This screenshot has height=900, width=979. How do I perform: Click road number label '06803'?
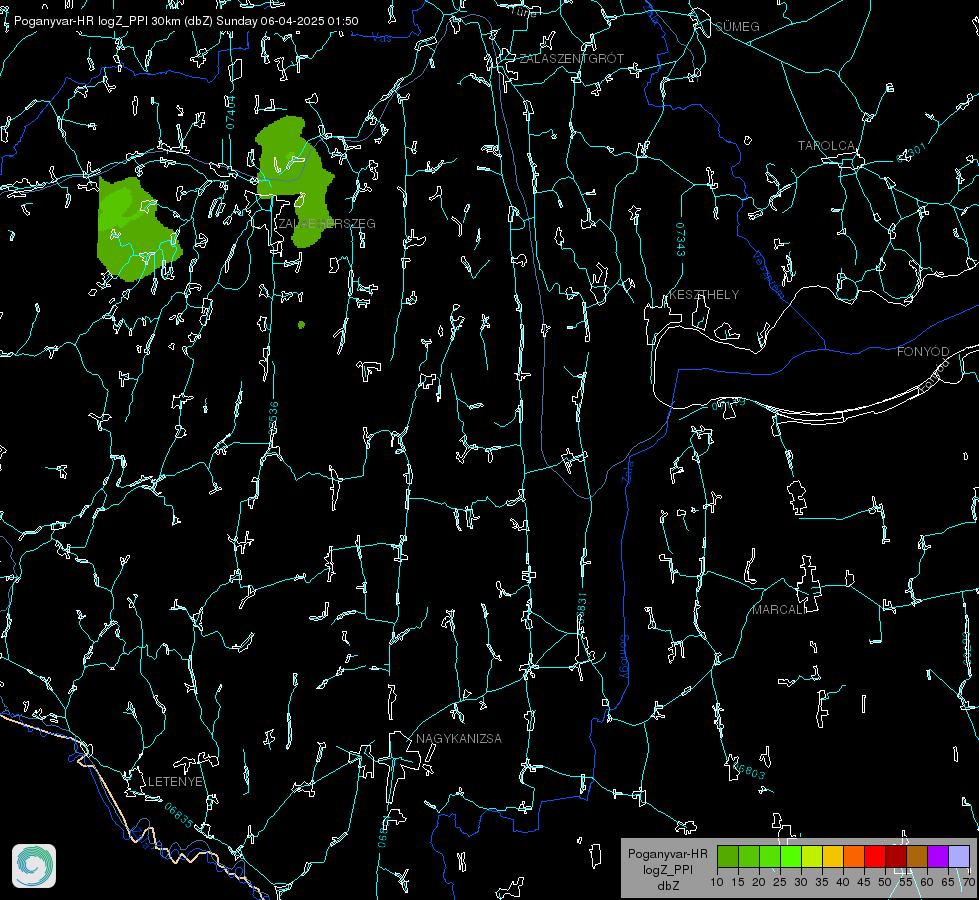tap(749, 770)
